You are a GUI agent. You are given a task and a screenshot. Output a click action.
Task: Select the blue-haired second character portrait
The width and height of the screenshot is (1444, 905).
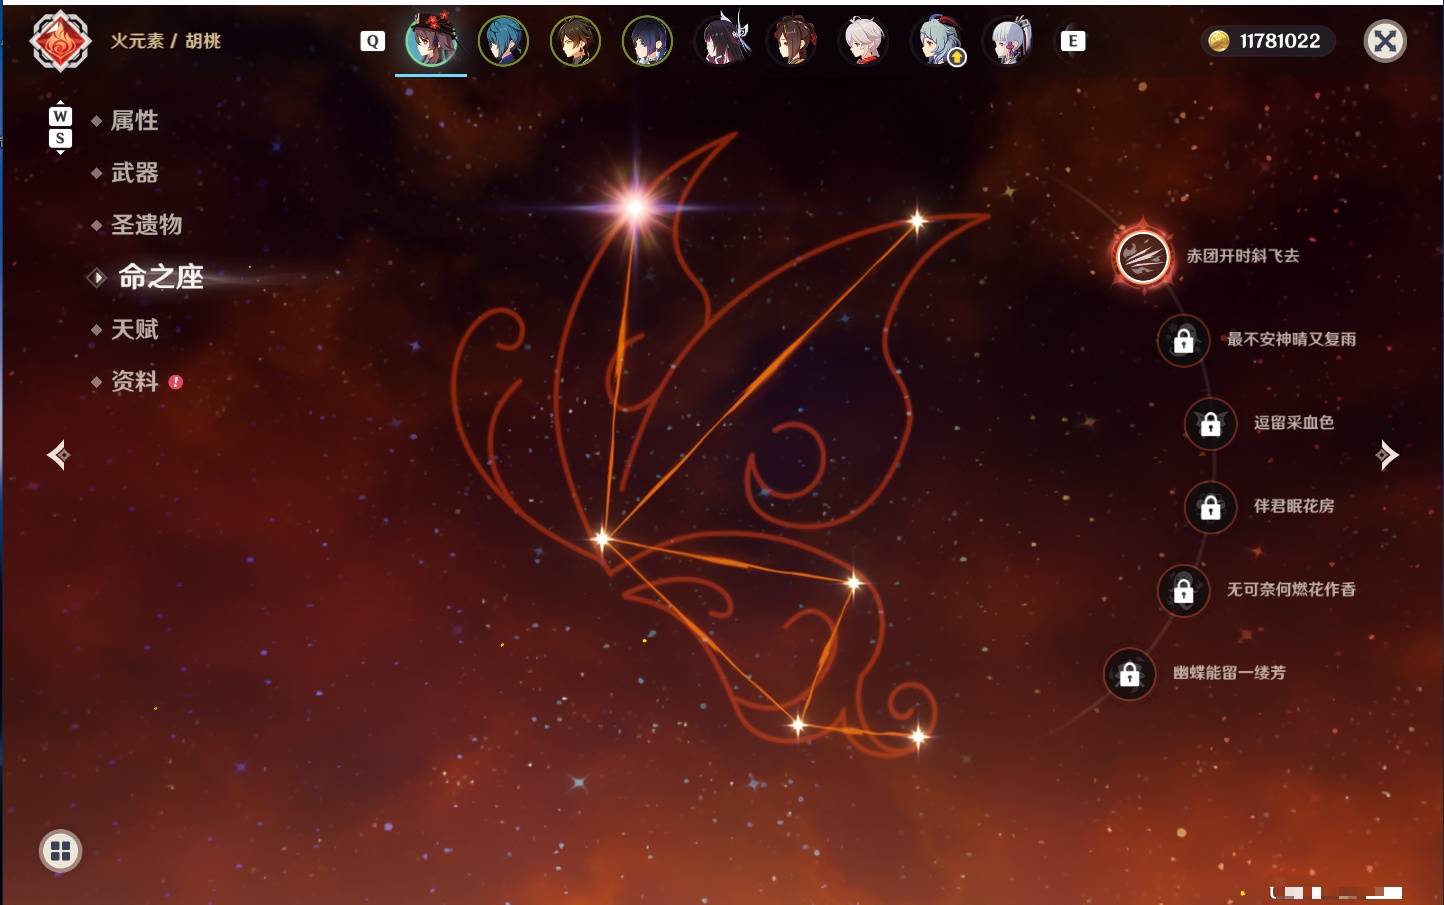click(x=503, y=41)
